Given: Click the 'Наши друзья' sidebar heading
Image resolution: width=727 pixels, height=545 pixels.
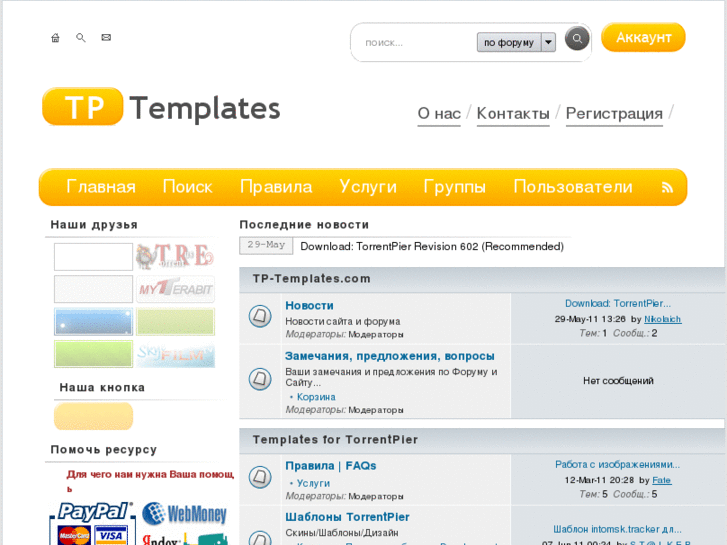Looking at the screenshot, I should 94,224.
